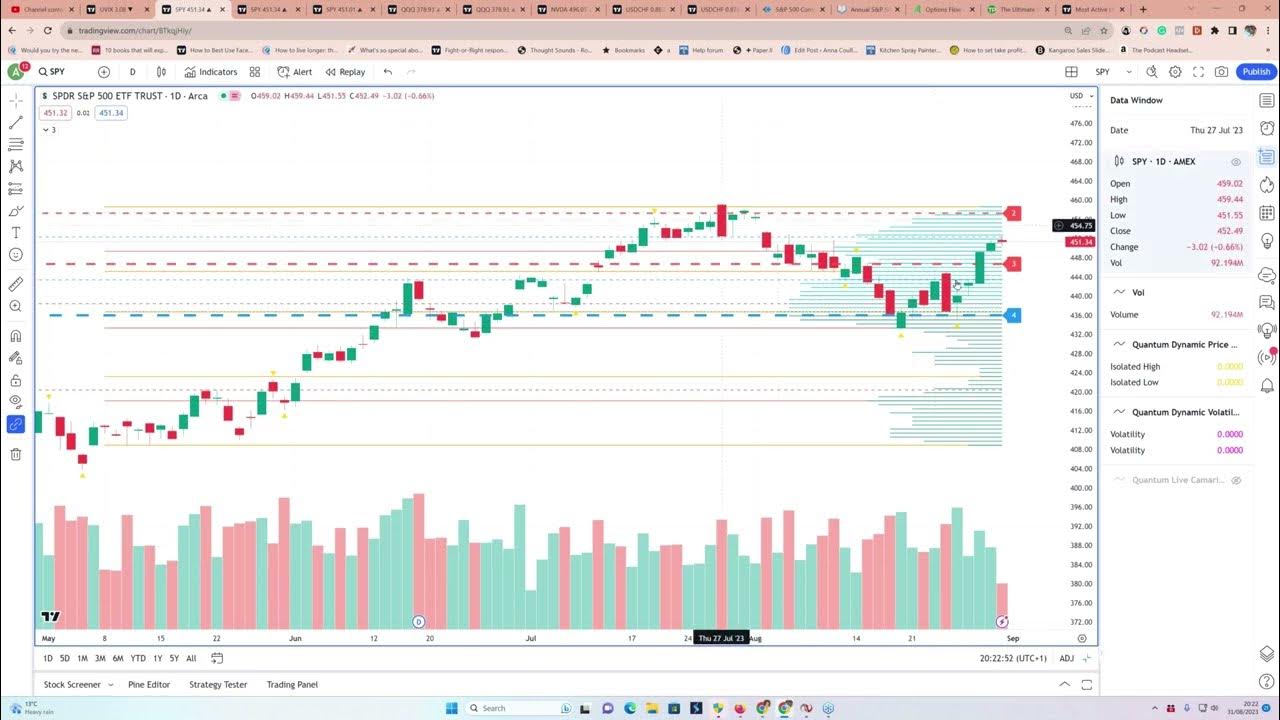Toggle lock all drawing tools
The width and height of the screenshot is (1280, 720).
click(16, 380)
